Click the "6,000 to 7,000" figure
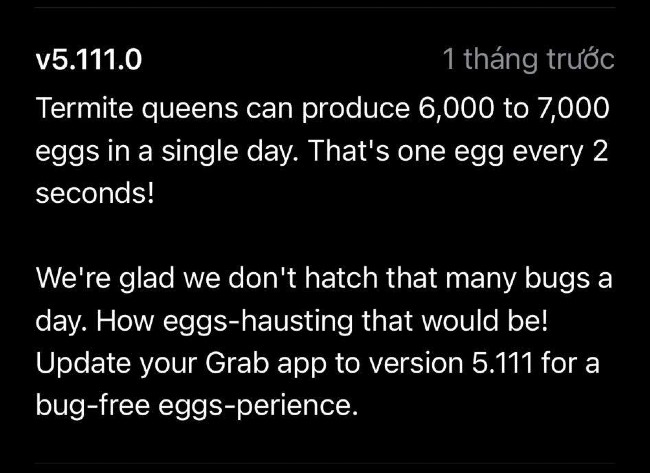The height and width of the screenshot is (473, 650). (x=514, y=109)
